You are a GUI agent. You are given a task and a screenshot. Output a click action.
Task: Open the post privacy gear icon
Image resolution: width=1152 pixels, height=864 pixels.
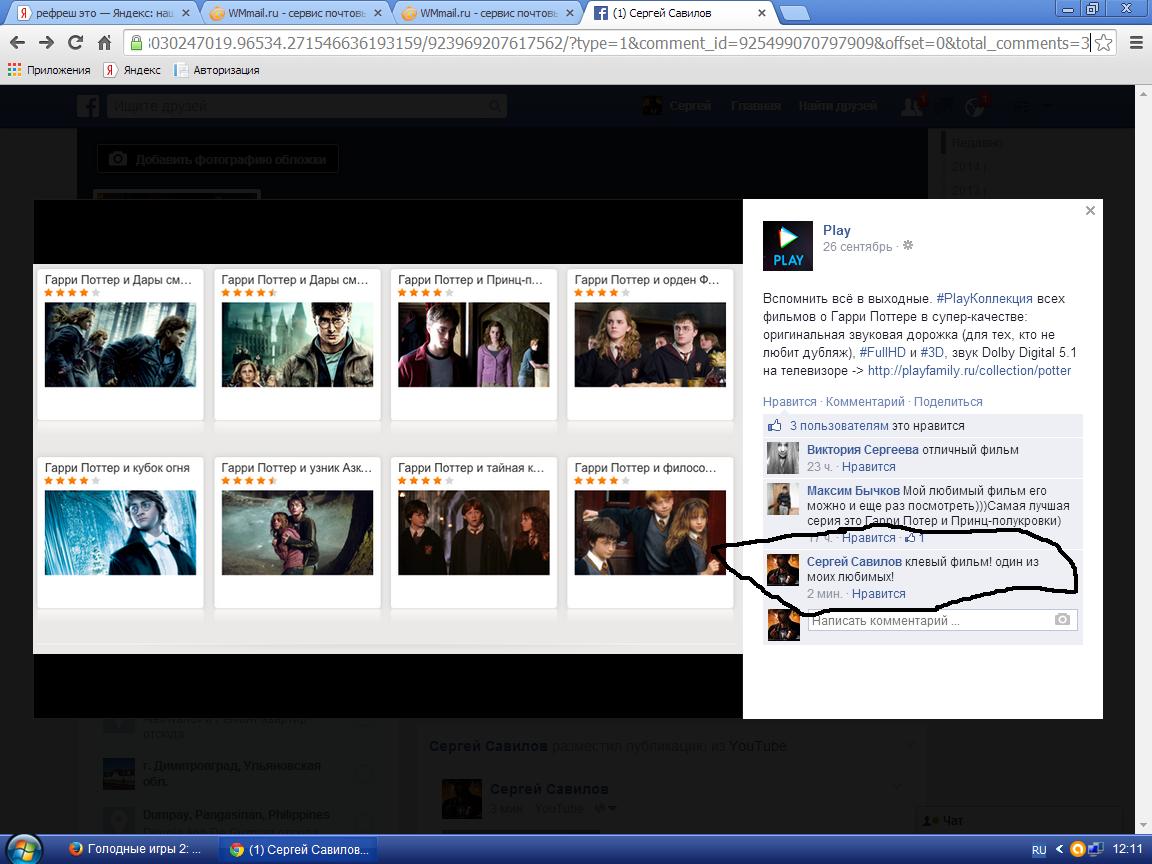908,245
